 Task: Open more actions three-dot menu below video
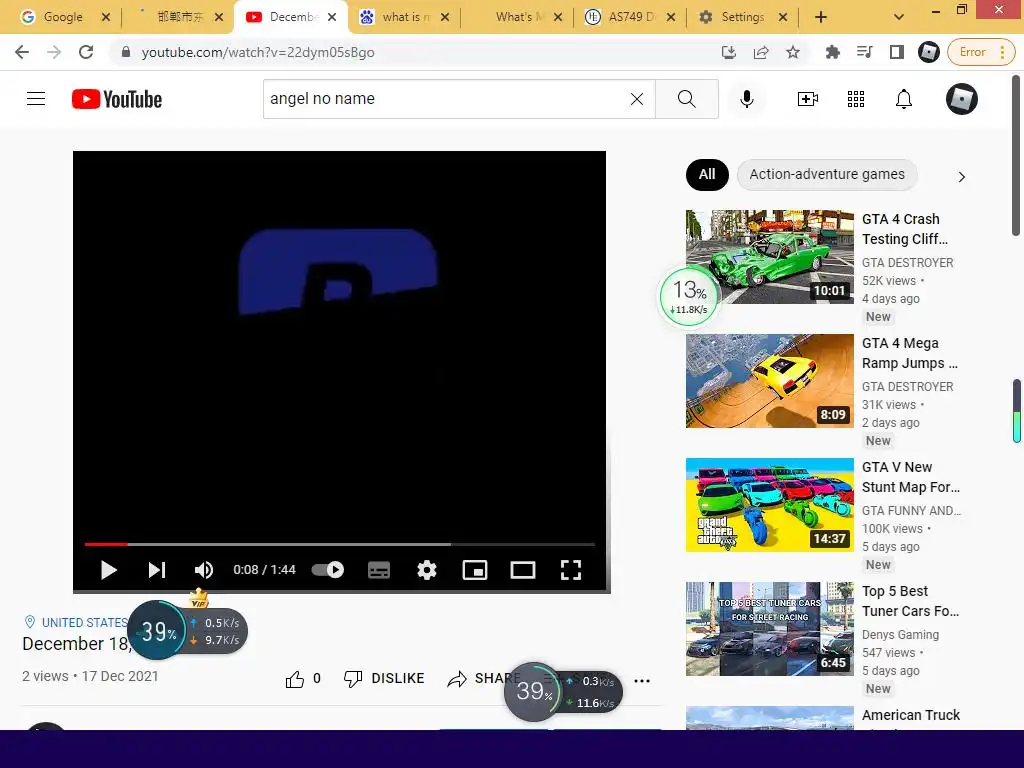point(642,680)
